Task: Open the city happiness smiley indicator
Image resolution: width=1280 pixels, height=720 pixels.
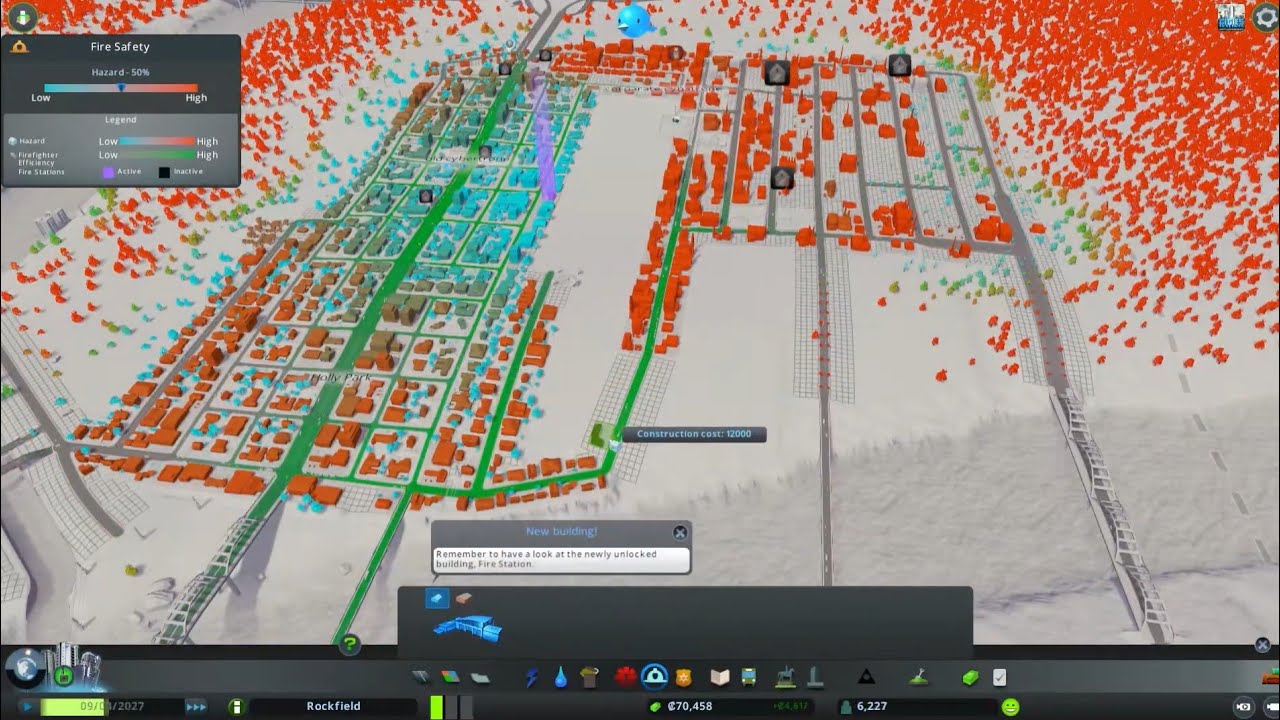Action: pos(1011,706)
